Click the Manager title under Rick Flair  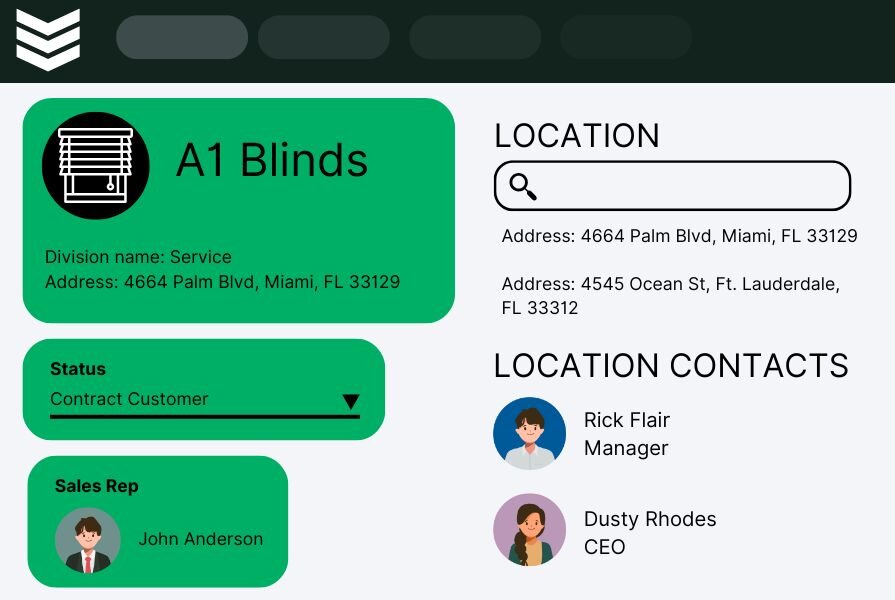626,449
